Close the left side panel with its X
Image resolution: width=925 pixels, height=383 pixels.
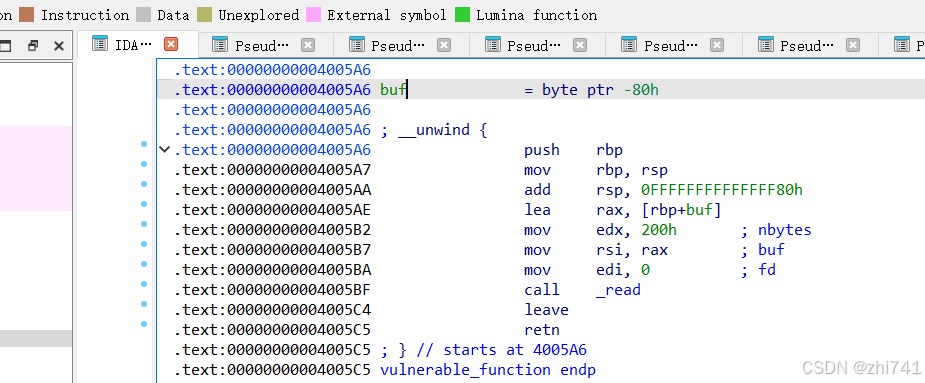tap(59, 45)
